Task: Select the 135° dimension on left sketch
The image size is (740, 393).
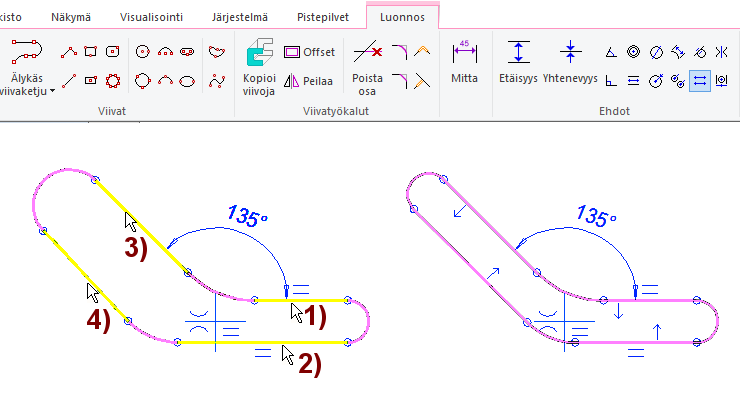Action: [x=247, y=216]
